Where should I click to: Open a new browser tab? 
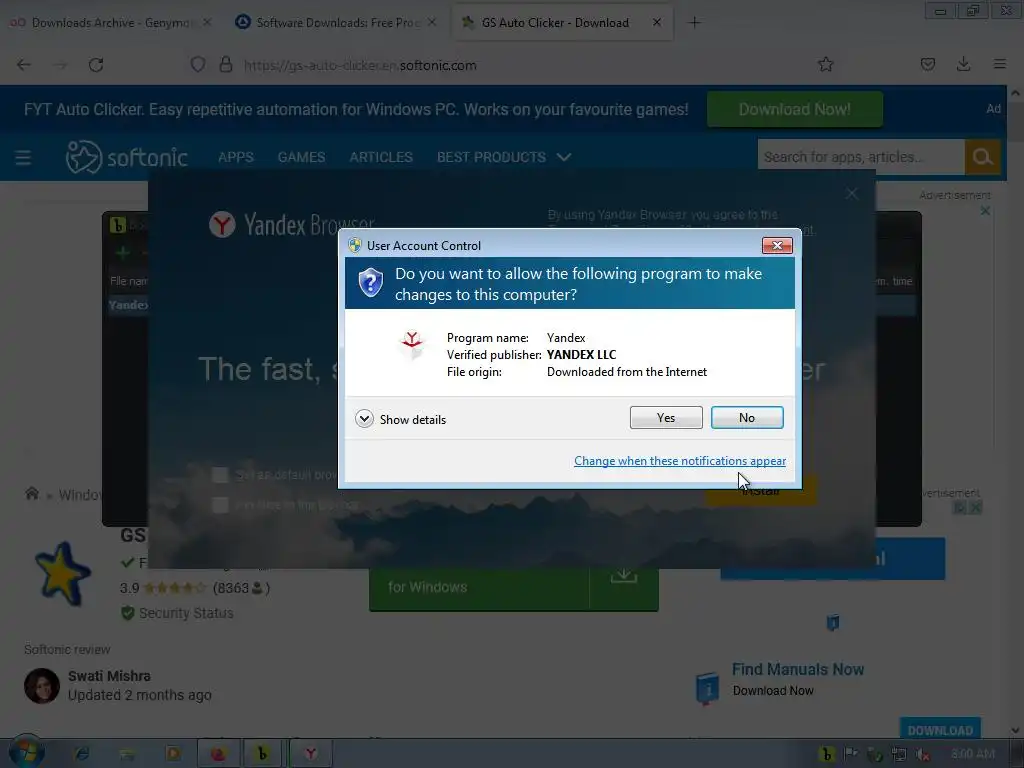[x=694, y=23]
